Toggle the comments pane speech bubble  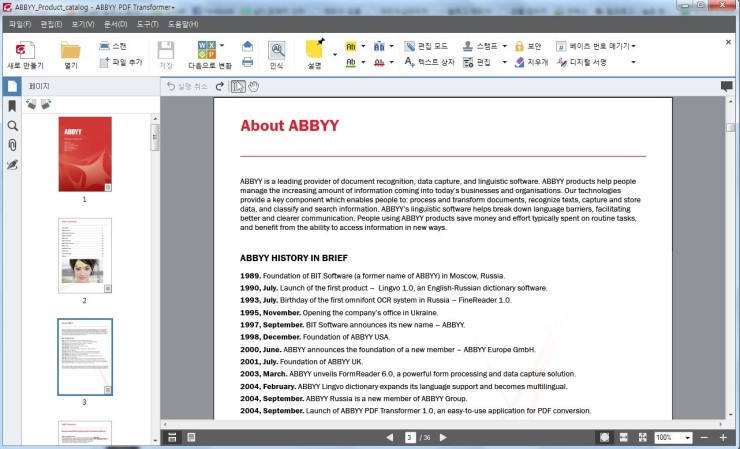point(726,86)
